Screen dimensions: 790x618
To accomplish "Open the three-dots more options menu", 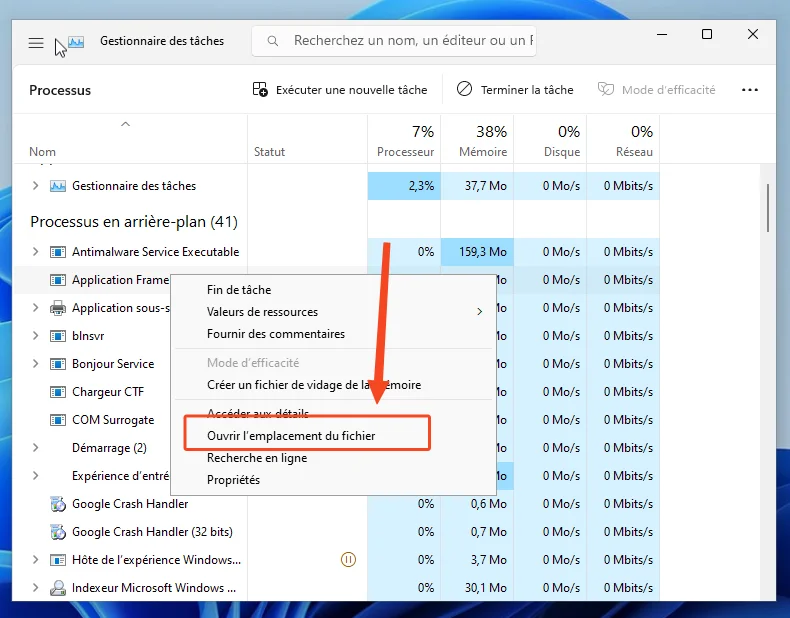I will tap(750, 90).
